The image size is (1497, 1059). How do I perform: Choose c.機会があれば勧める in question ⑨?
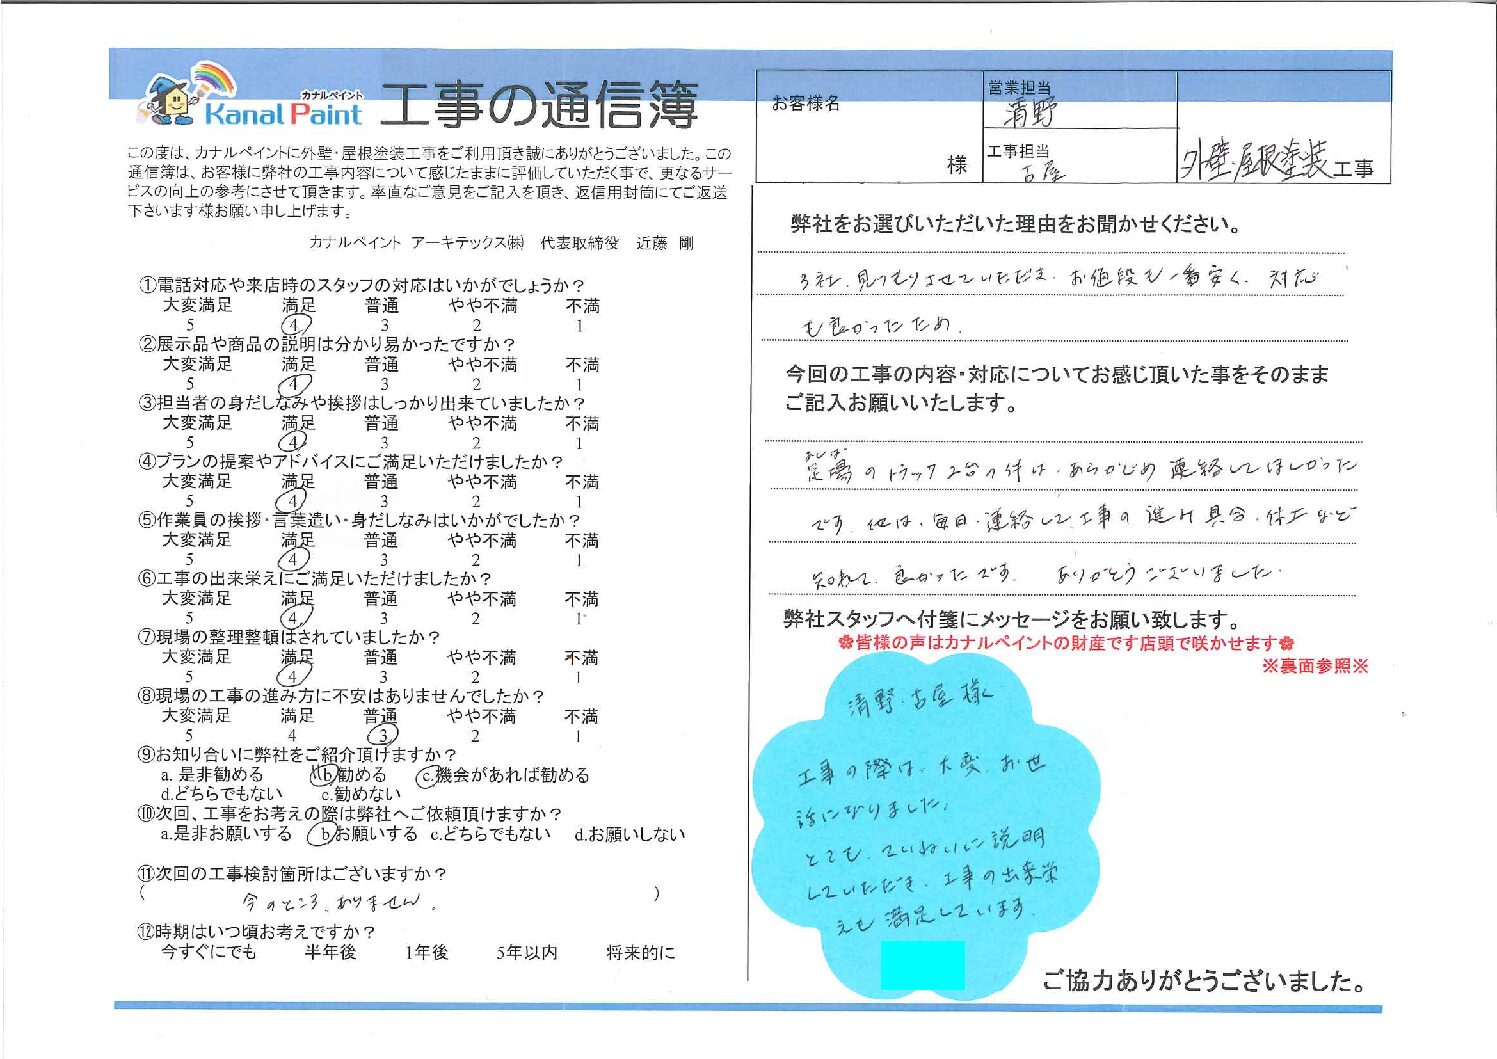[x=503, y=775]
